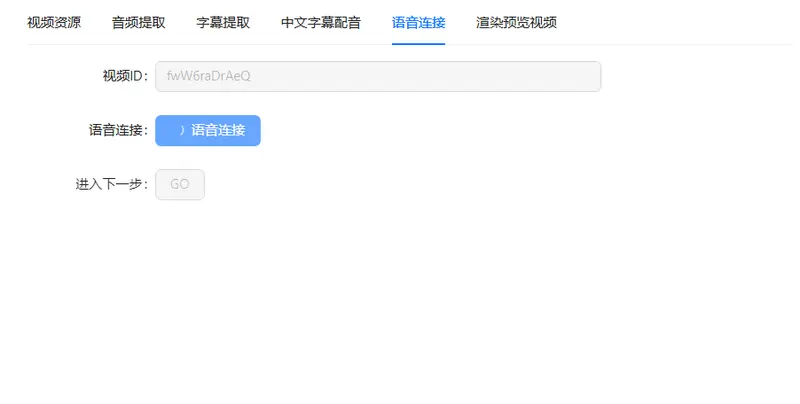Click the active 语音连接 tab
800x404 pixels.
tap(419, 22)
